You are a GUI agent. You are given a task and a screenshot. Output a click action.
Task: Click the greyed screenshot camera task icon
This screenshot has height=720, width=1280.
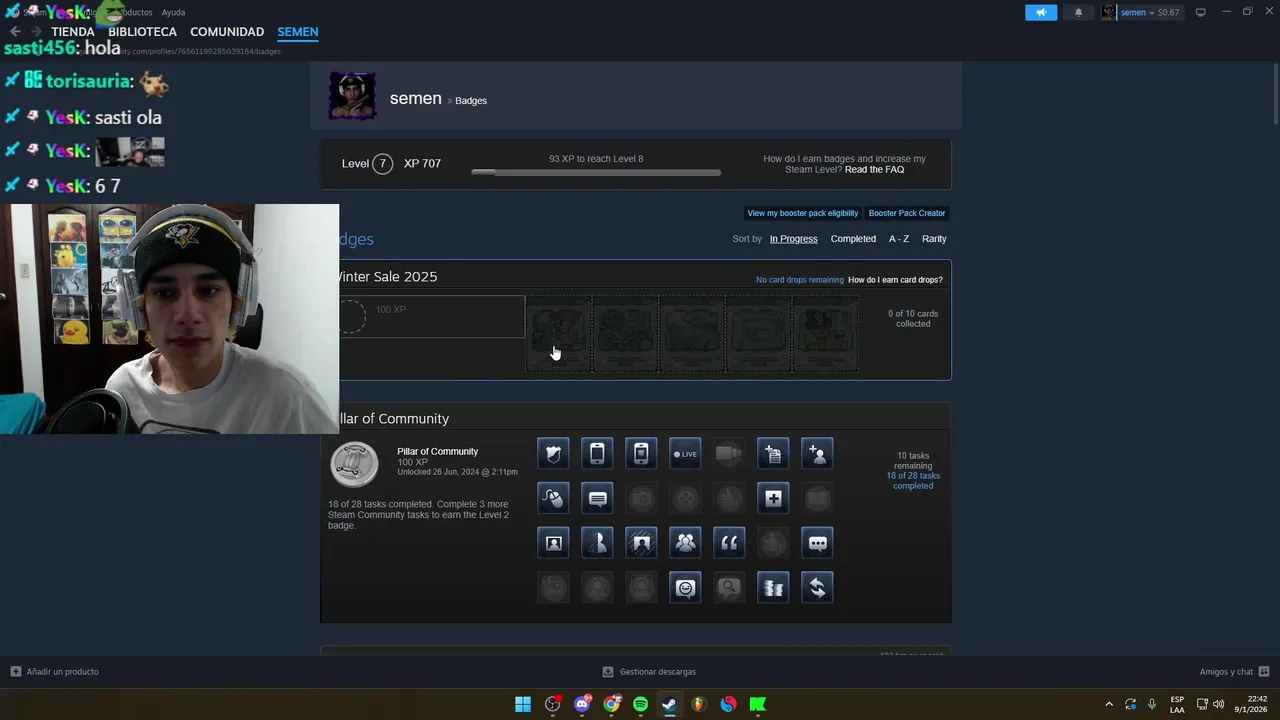(641, 498)
